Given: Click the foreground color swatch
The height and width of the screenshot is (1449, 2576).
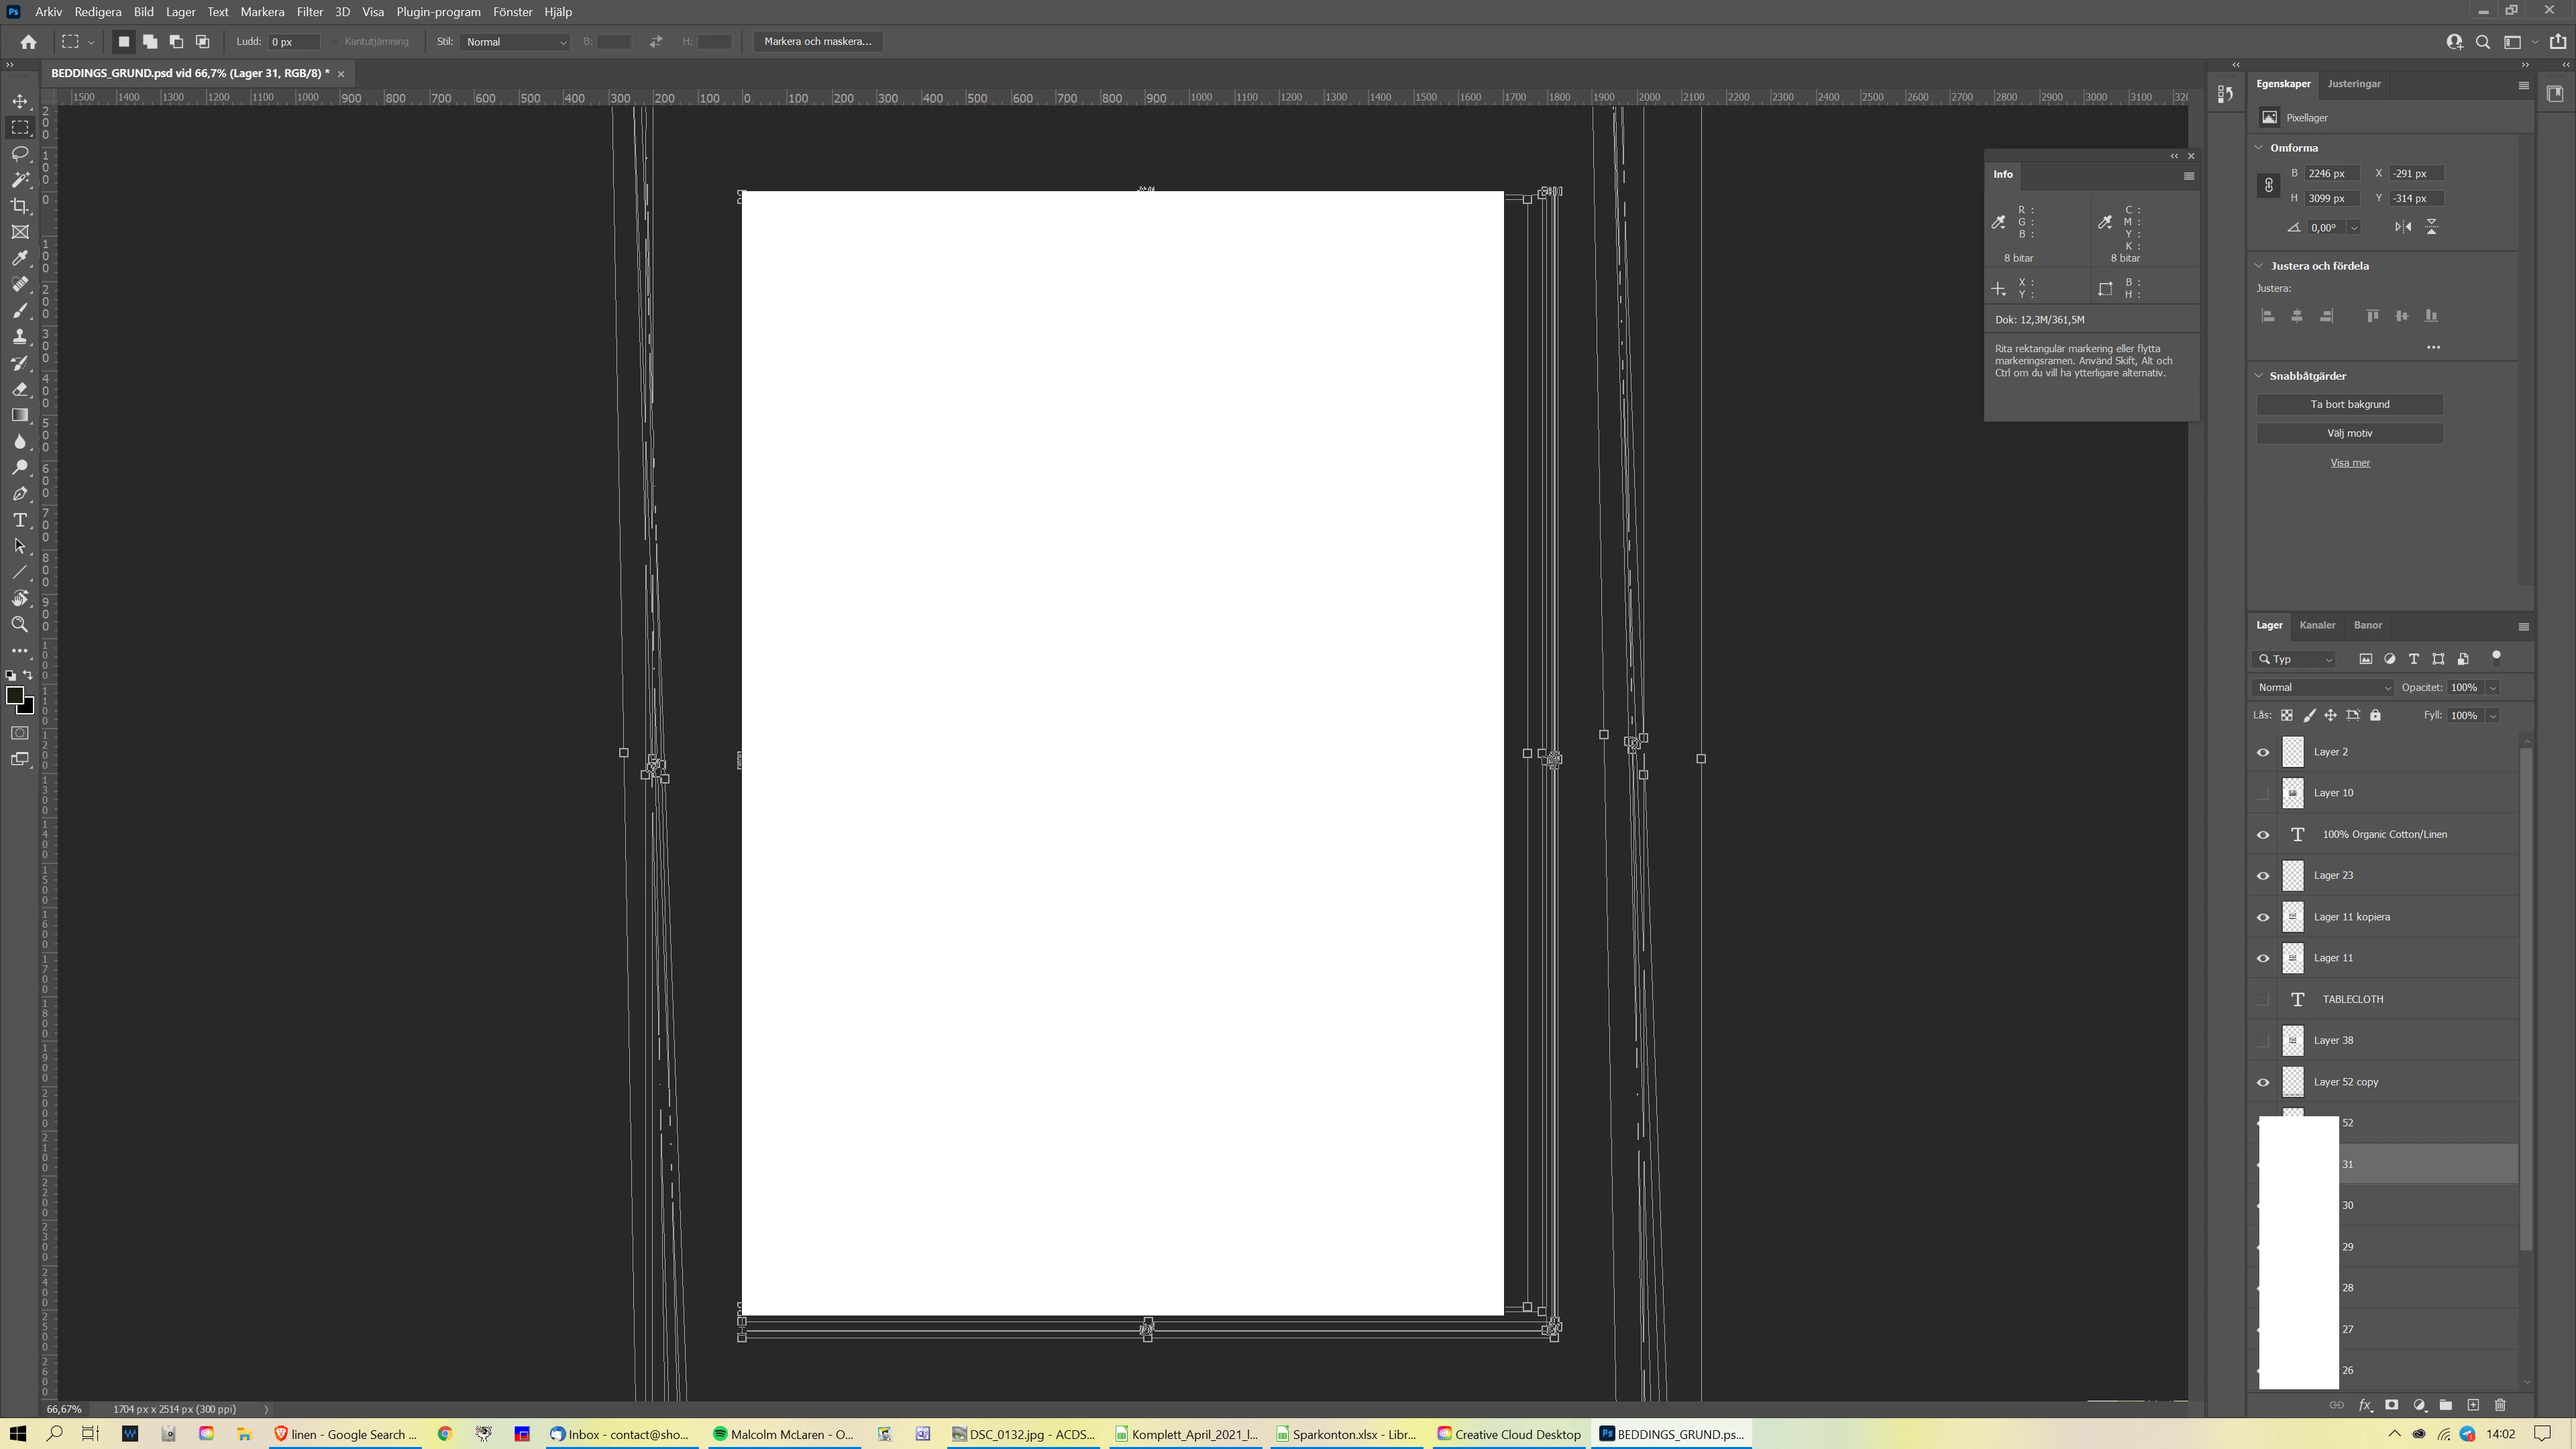Looking at the screenshot, I should 14,695.
